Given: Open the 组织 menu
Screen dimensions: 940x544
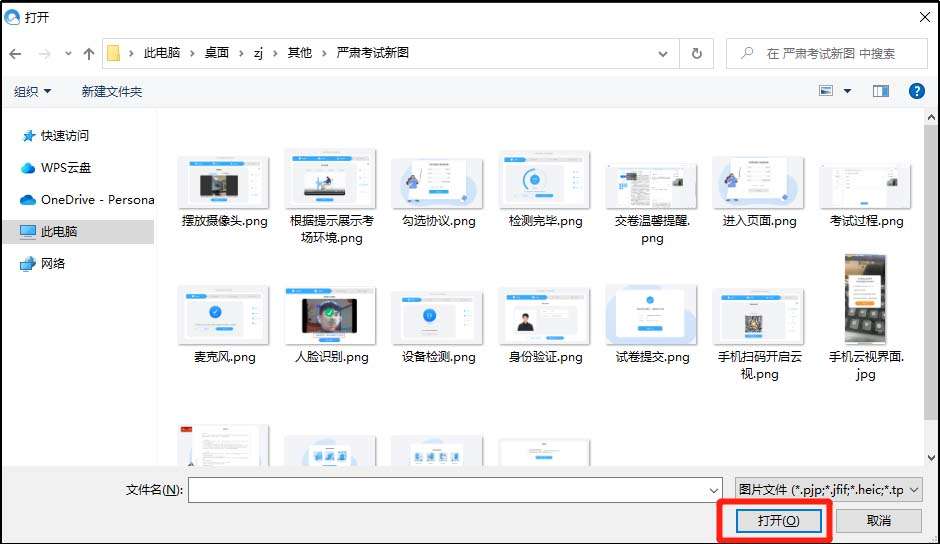Looking at the screenshot, I should pos(32,92).
